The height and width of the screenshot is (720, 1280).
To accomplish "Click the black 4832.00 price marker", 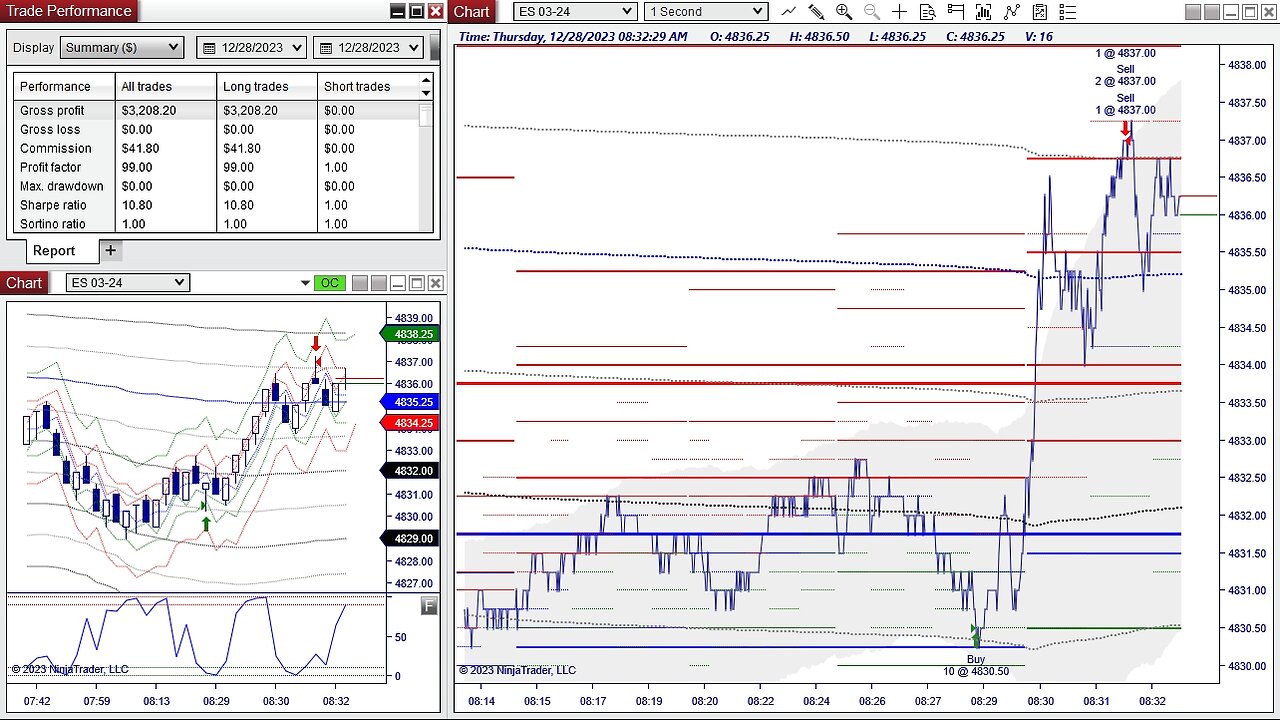I will click(410, 471).
